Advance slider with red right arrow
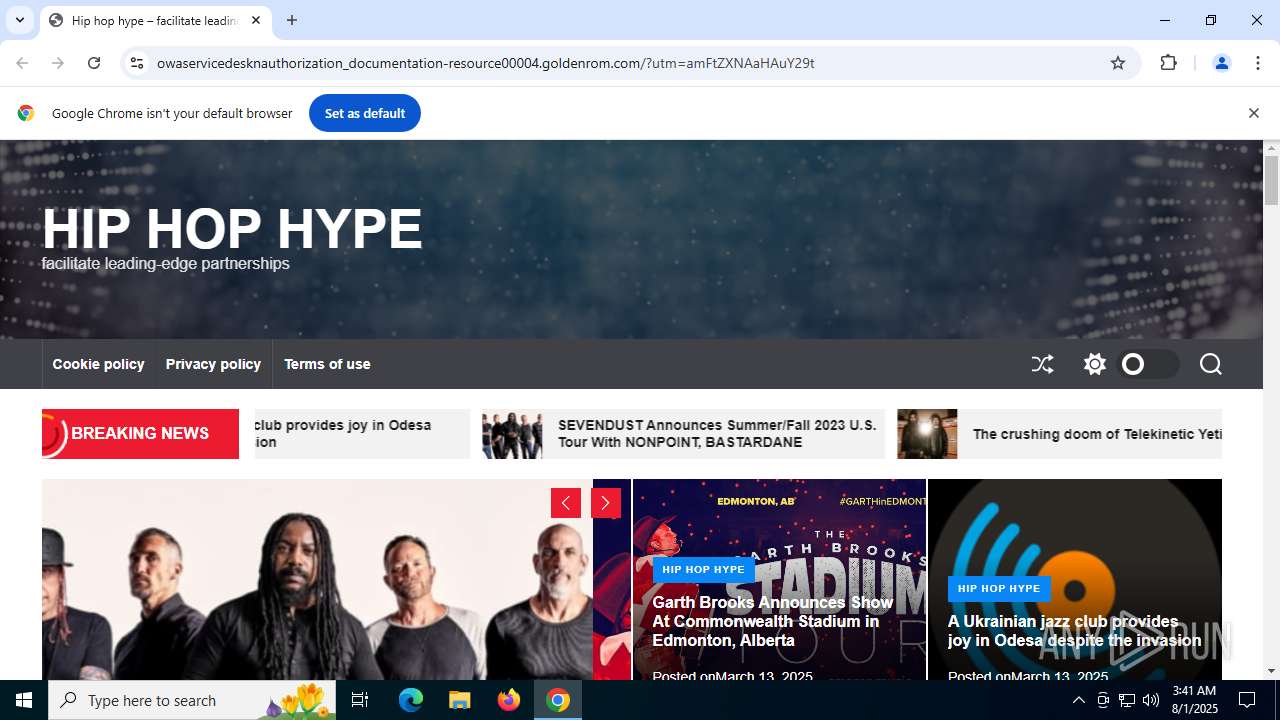The height and width of the screenshot is (720, 1280). coord(606,503)
